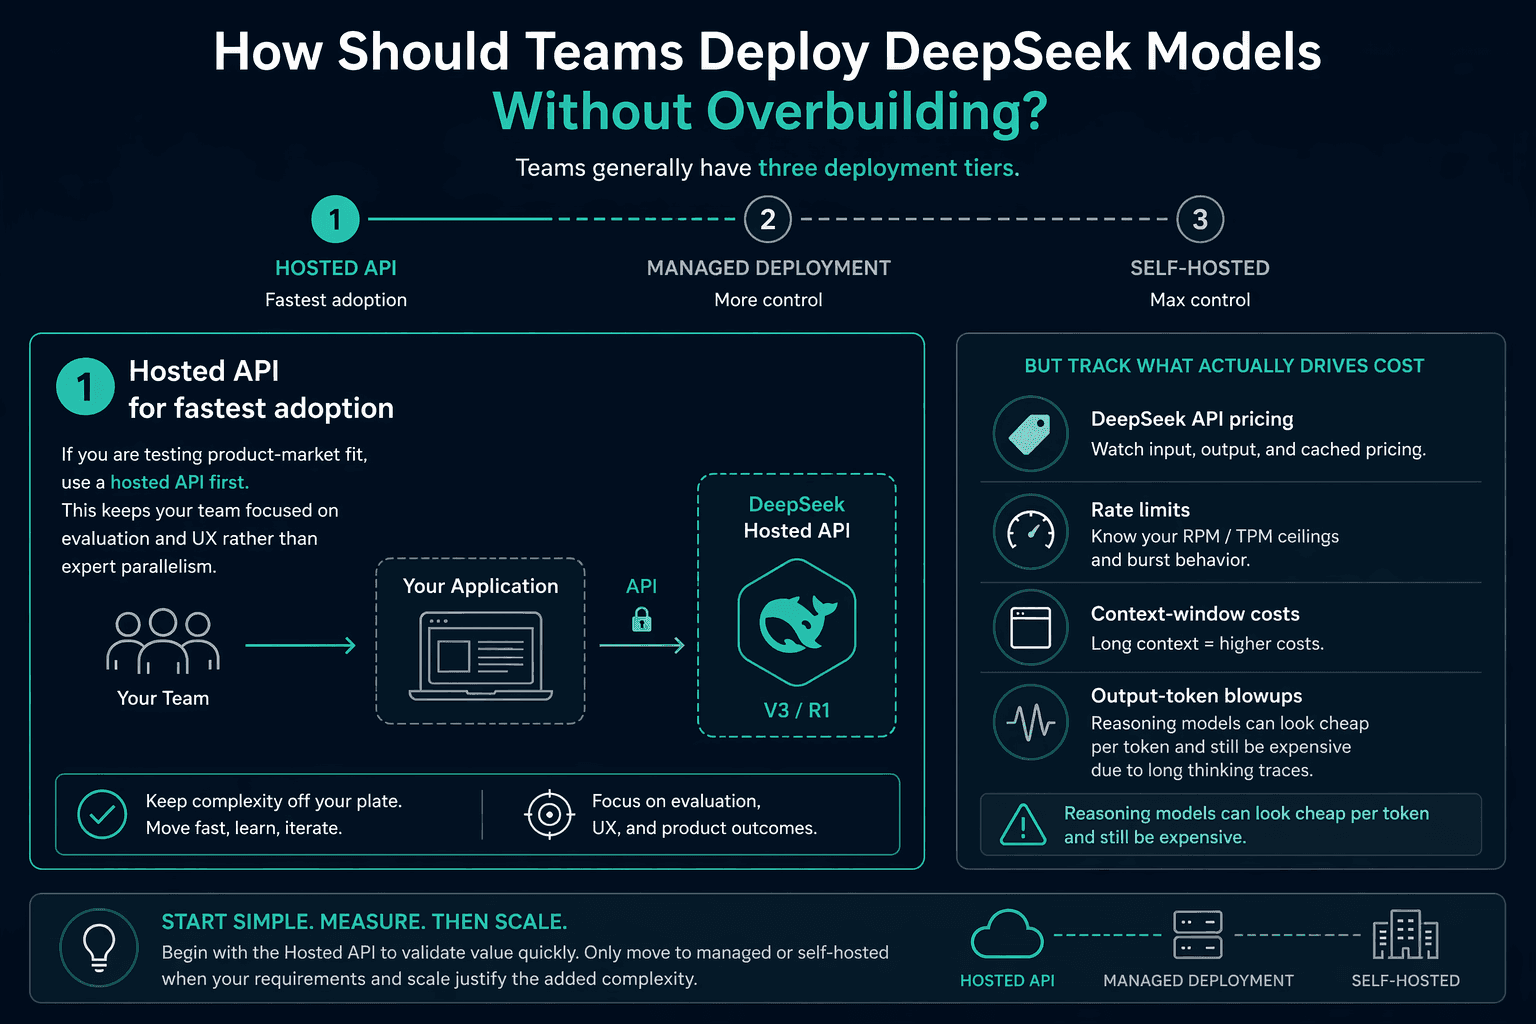Screen dimensions: 1536x1024
Task: Click 'due to long thinking traces.' line
Action: 1201,770
